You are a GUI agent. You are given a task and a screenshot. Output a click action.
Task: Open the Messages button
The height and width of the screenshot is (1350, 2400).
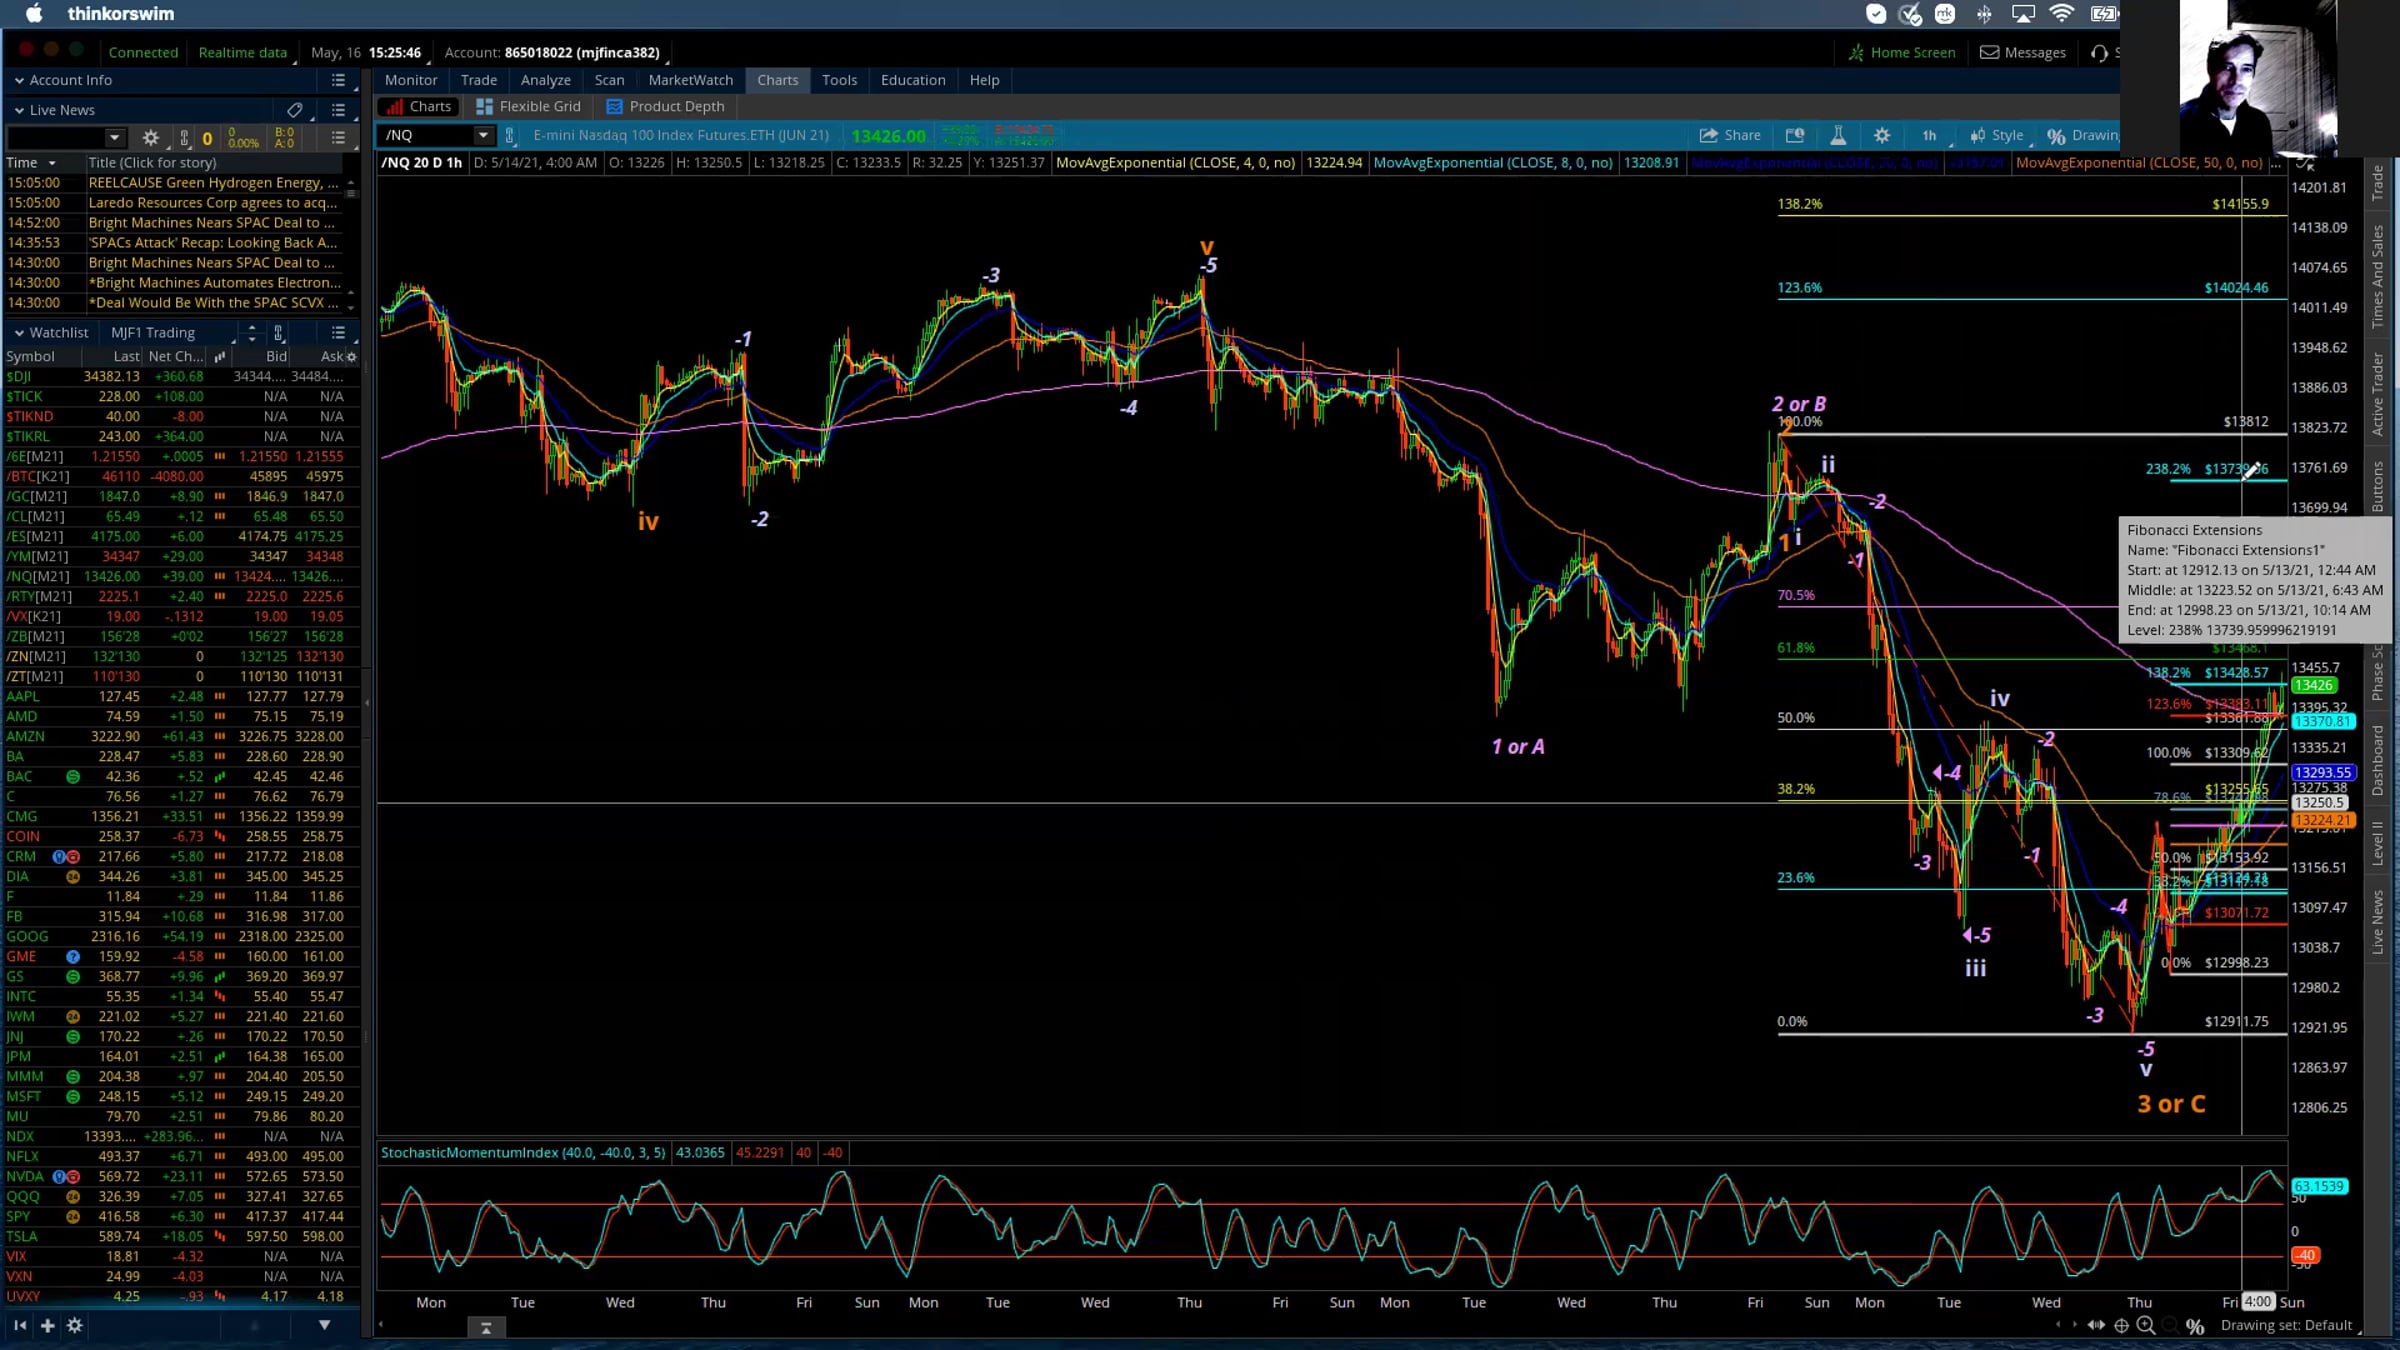pos(2023,52)
